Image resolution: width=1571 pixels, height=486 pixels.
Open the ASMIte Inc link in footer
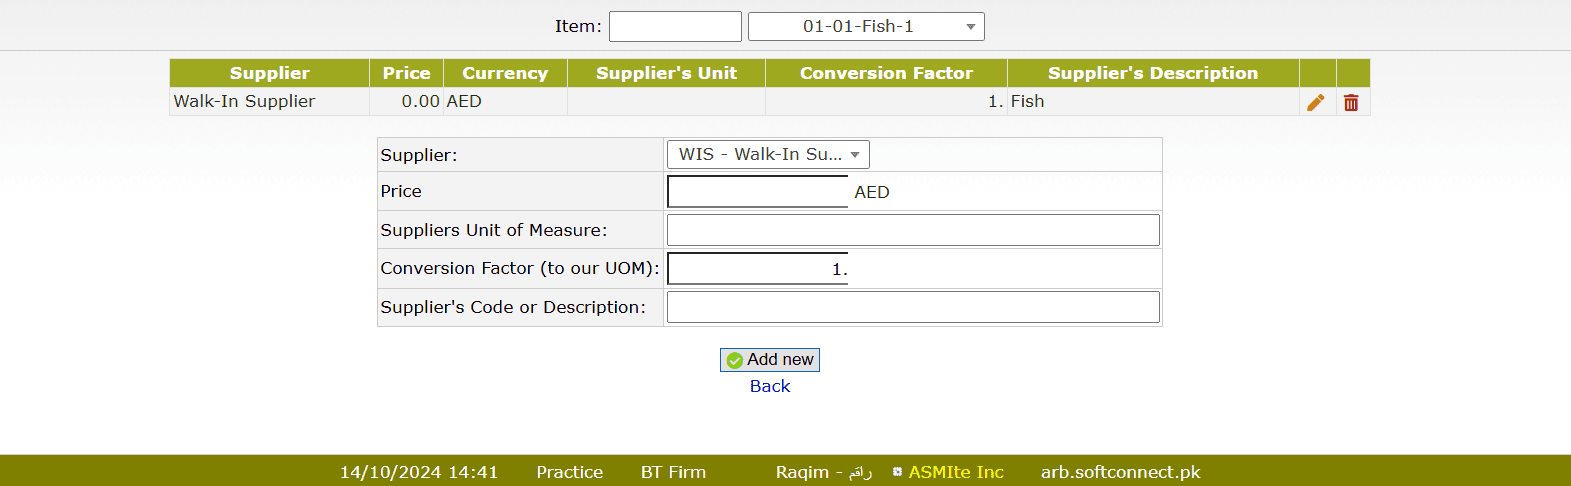[955, 472]
